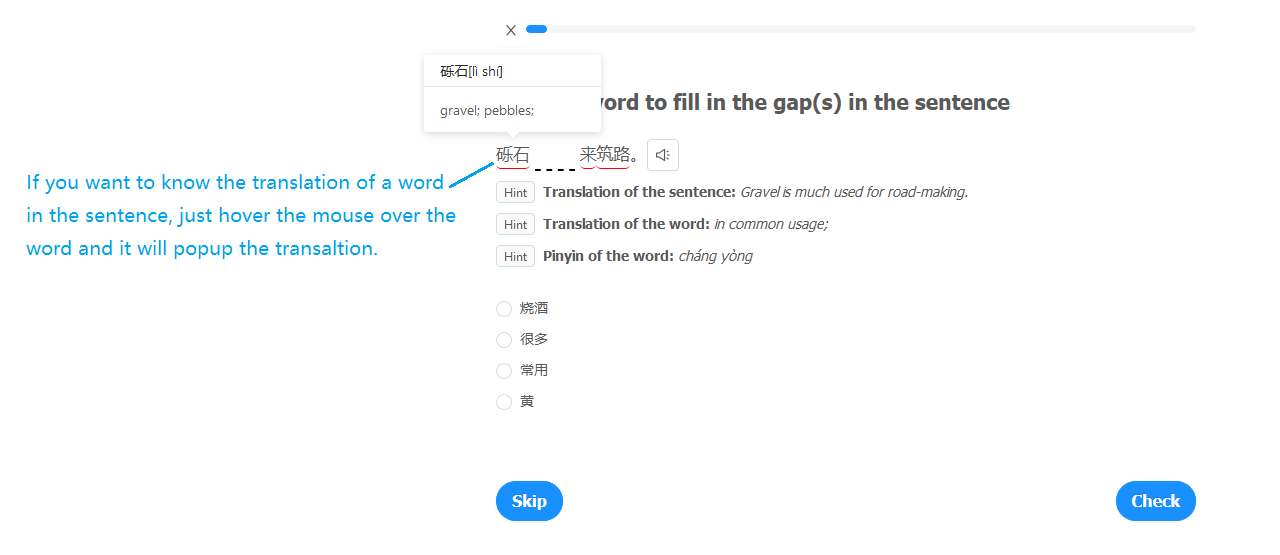Toggle Hint for translation of the sentence
1280x555 pixels.
tap(515, 193)
